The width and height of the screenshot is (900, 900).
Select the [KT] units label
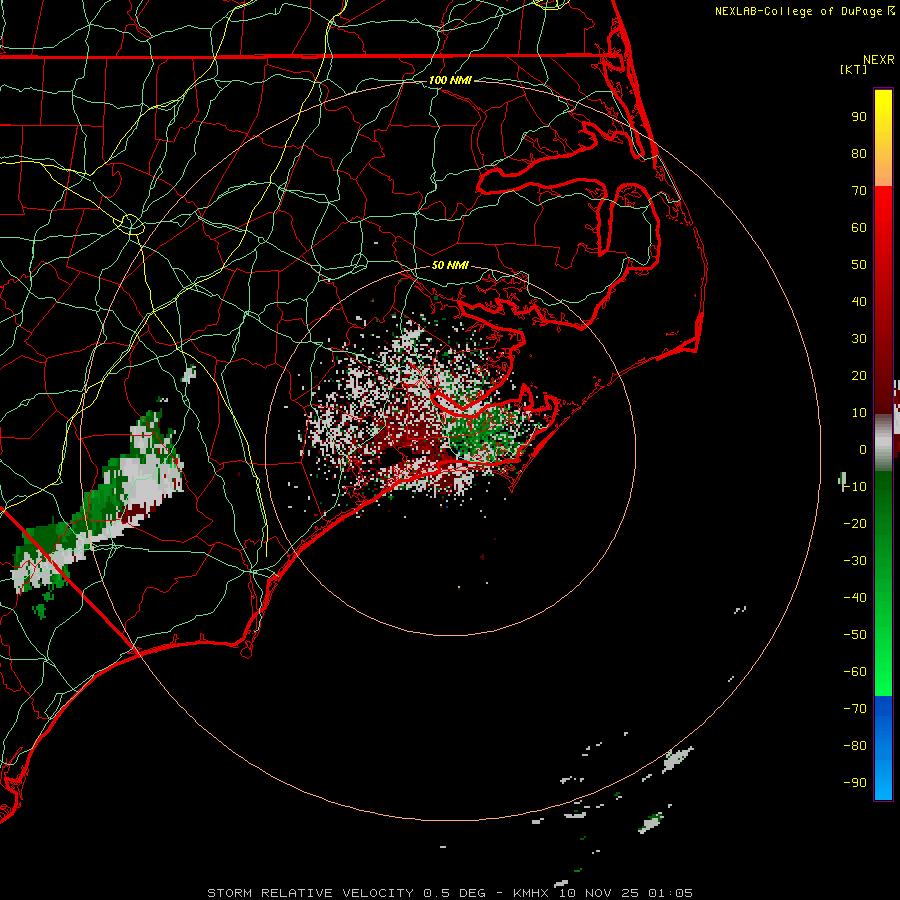(x=854, y=69)
